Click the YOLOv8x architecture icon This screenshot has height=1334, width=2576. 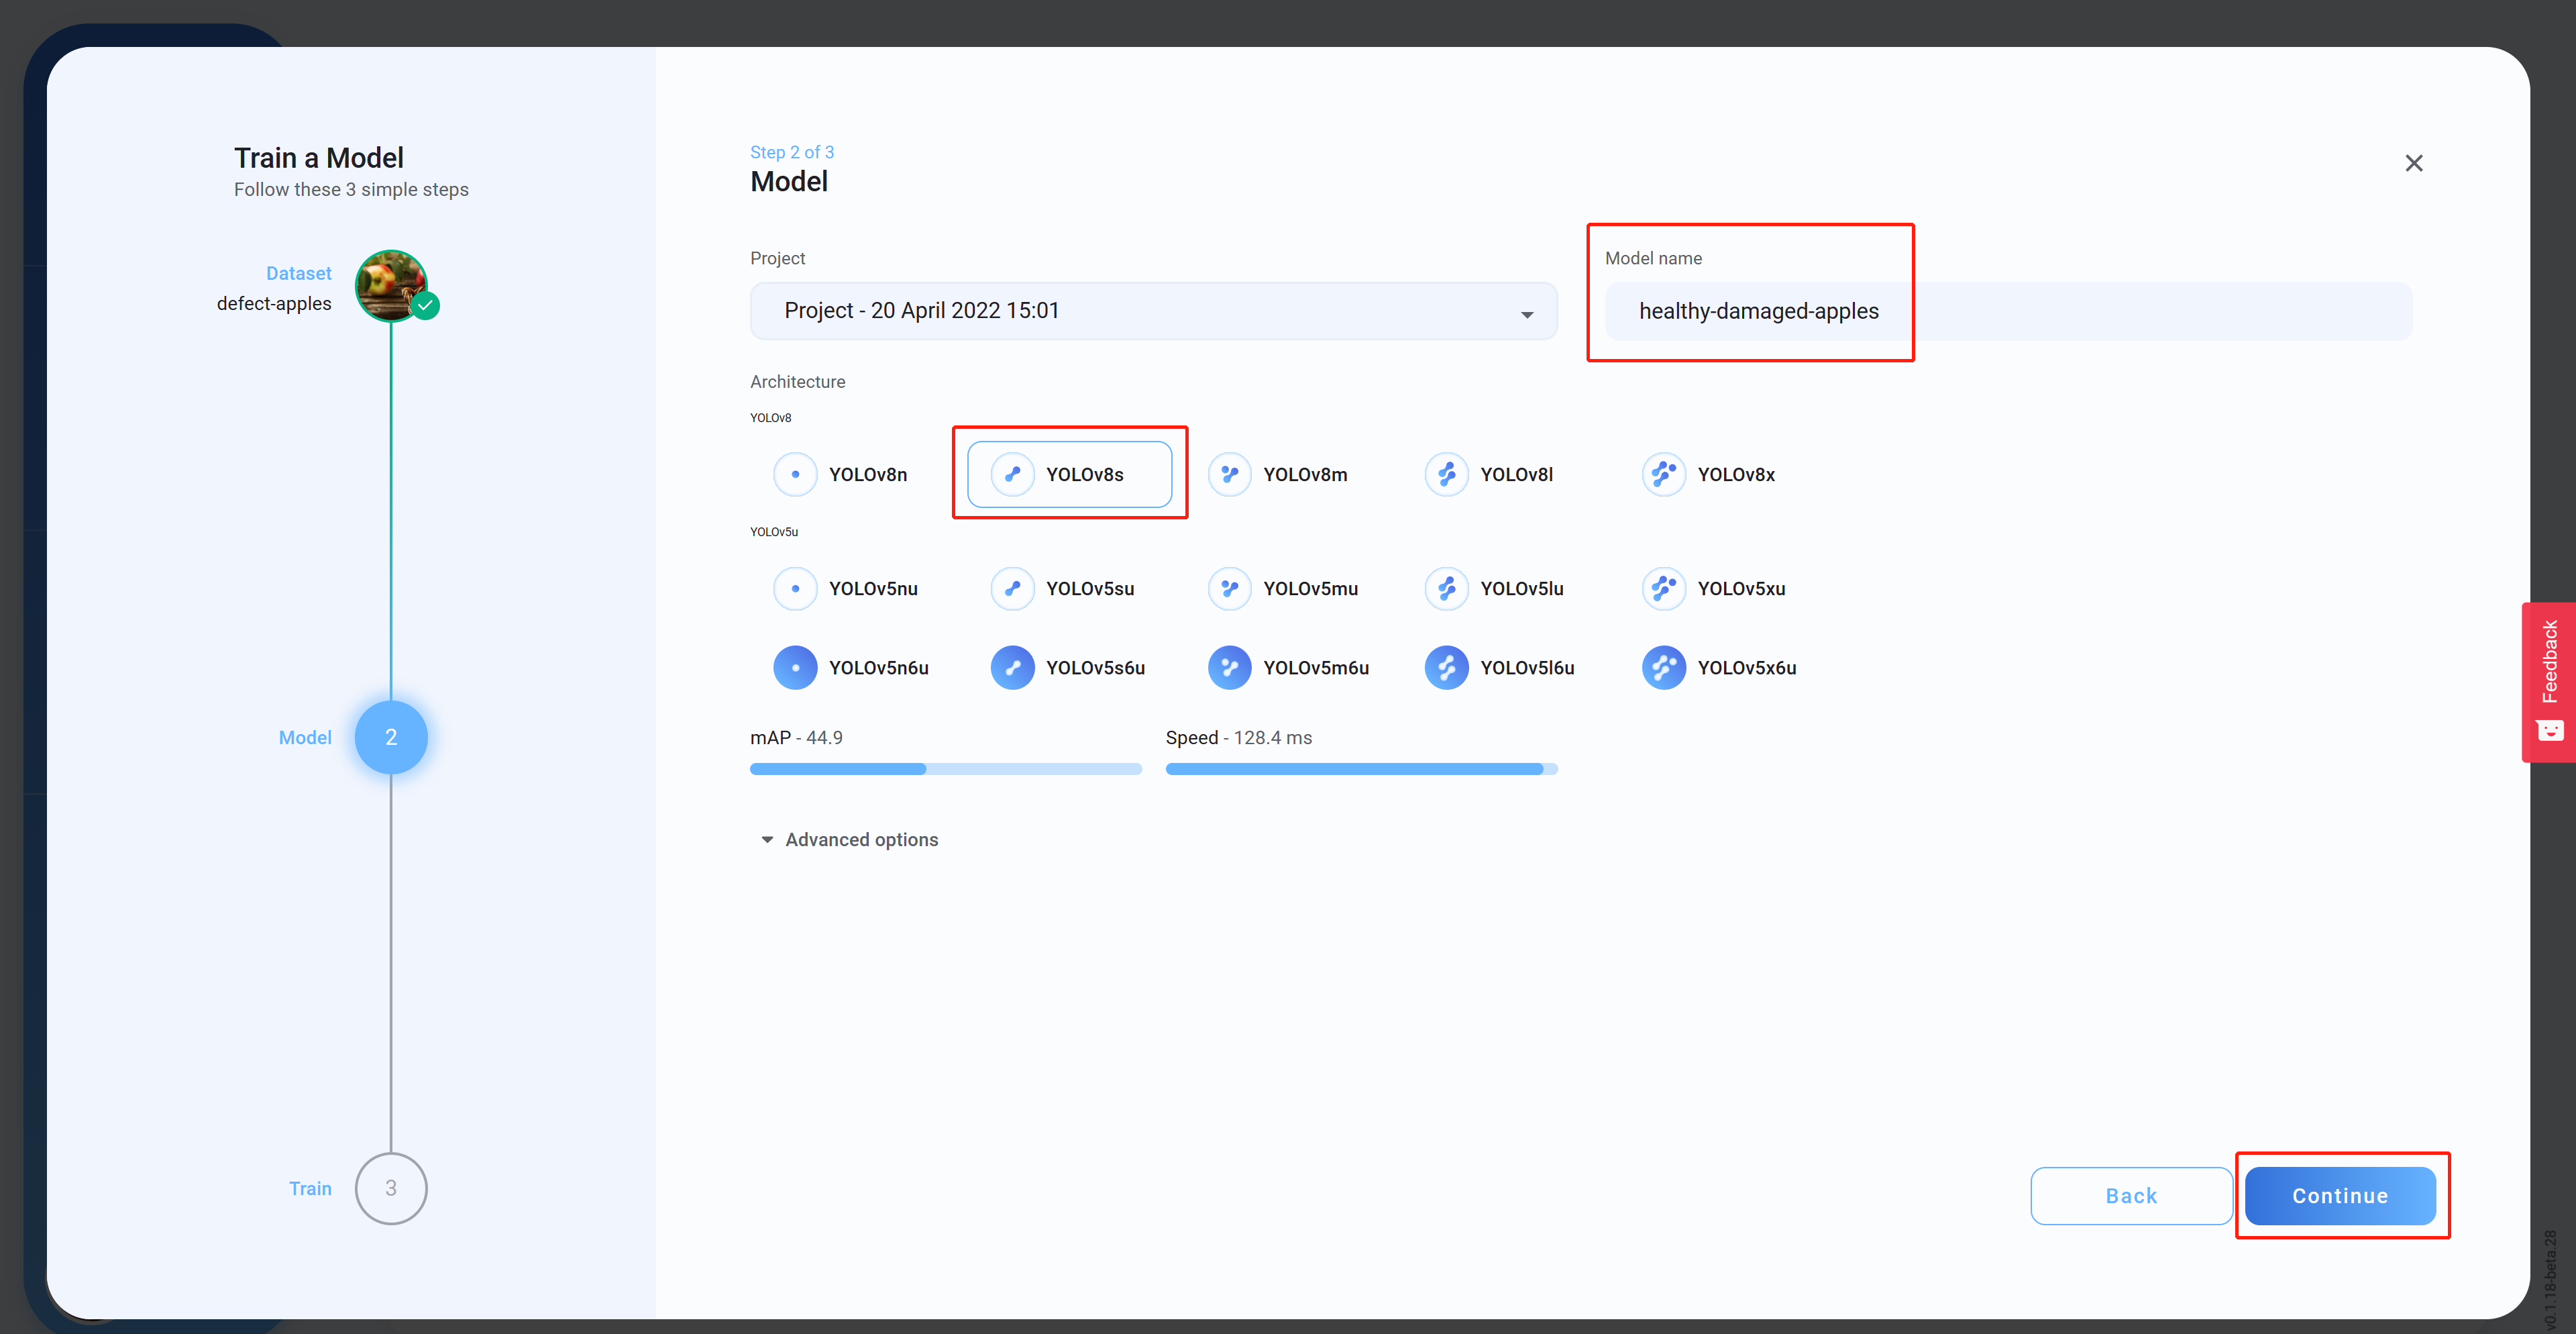coord(1663,474)
